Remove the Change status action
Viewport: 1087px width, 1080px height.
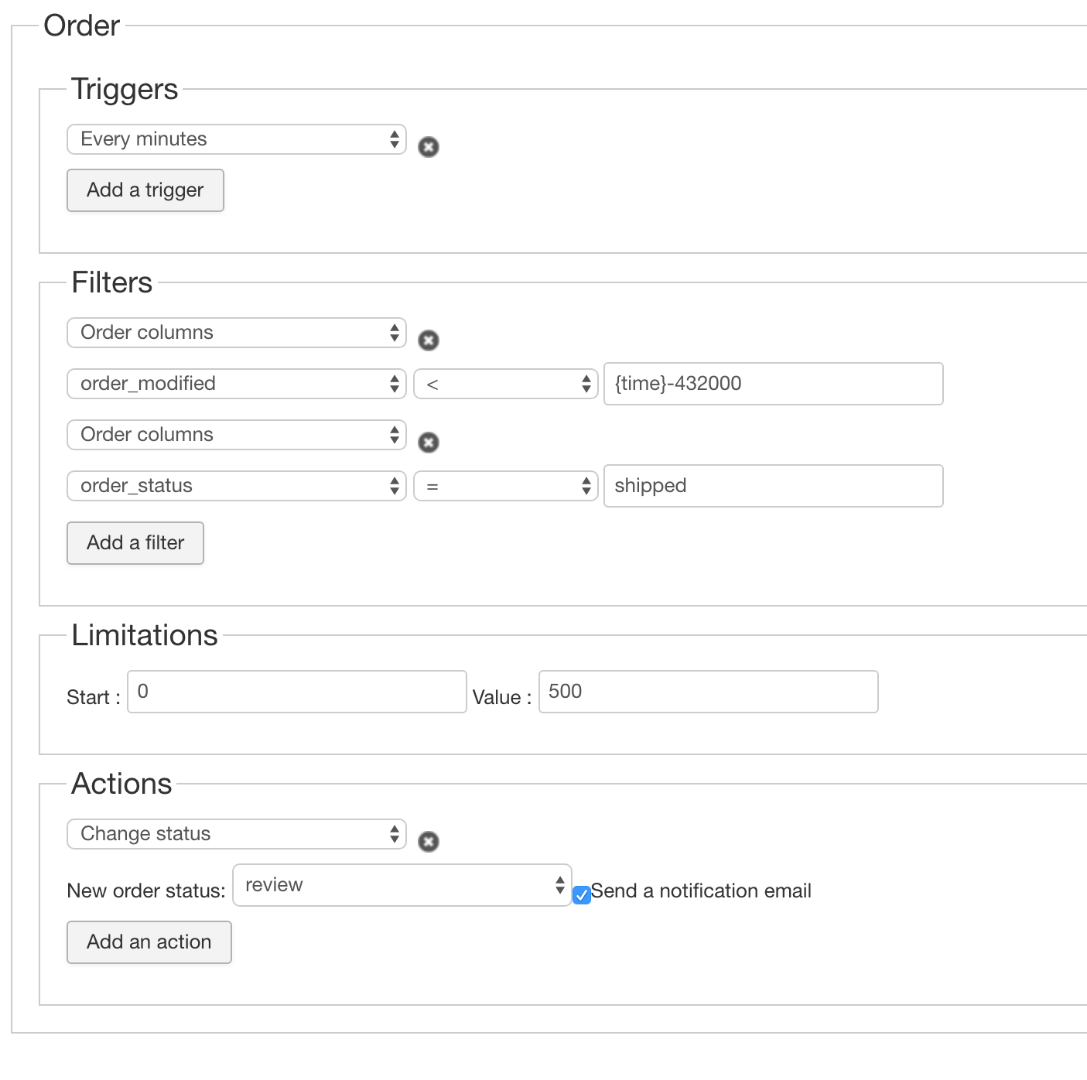tap(428, 842)
